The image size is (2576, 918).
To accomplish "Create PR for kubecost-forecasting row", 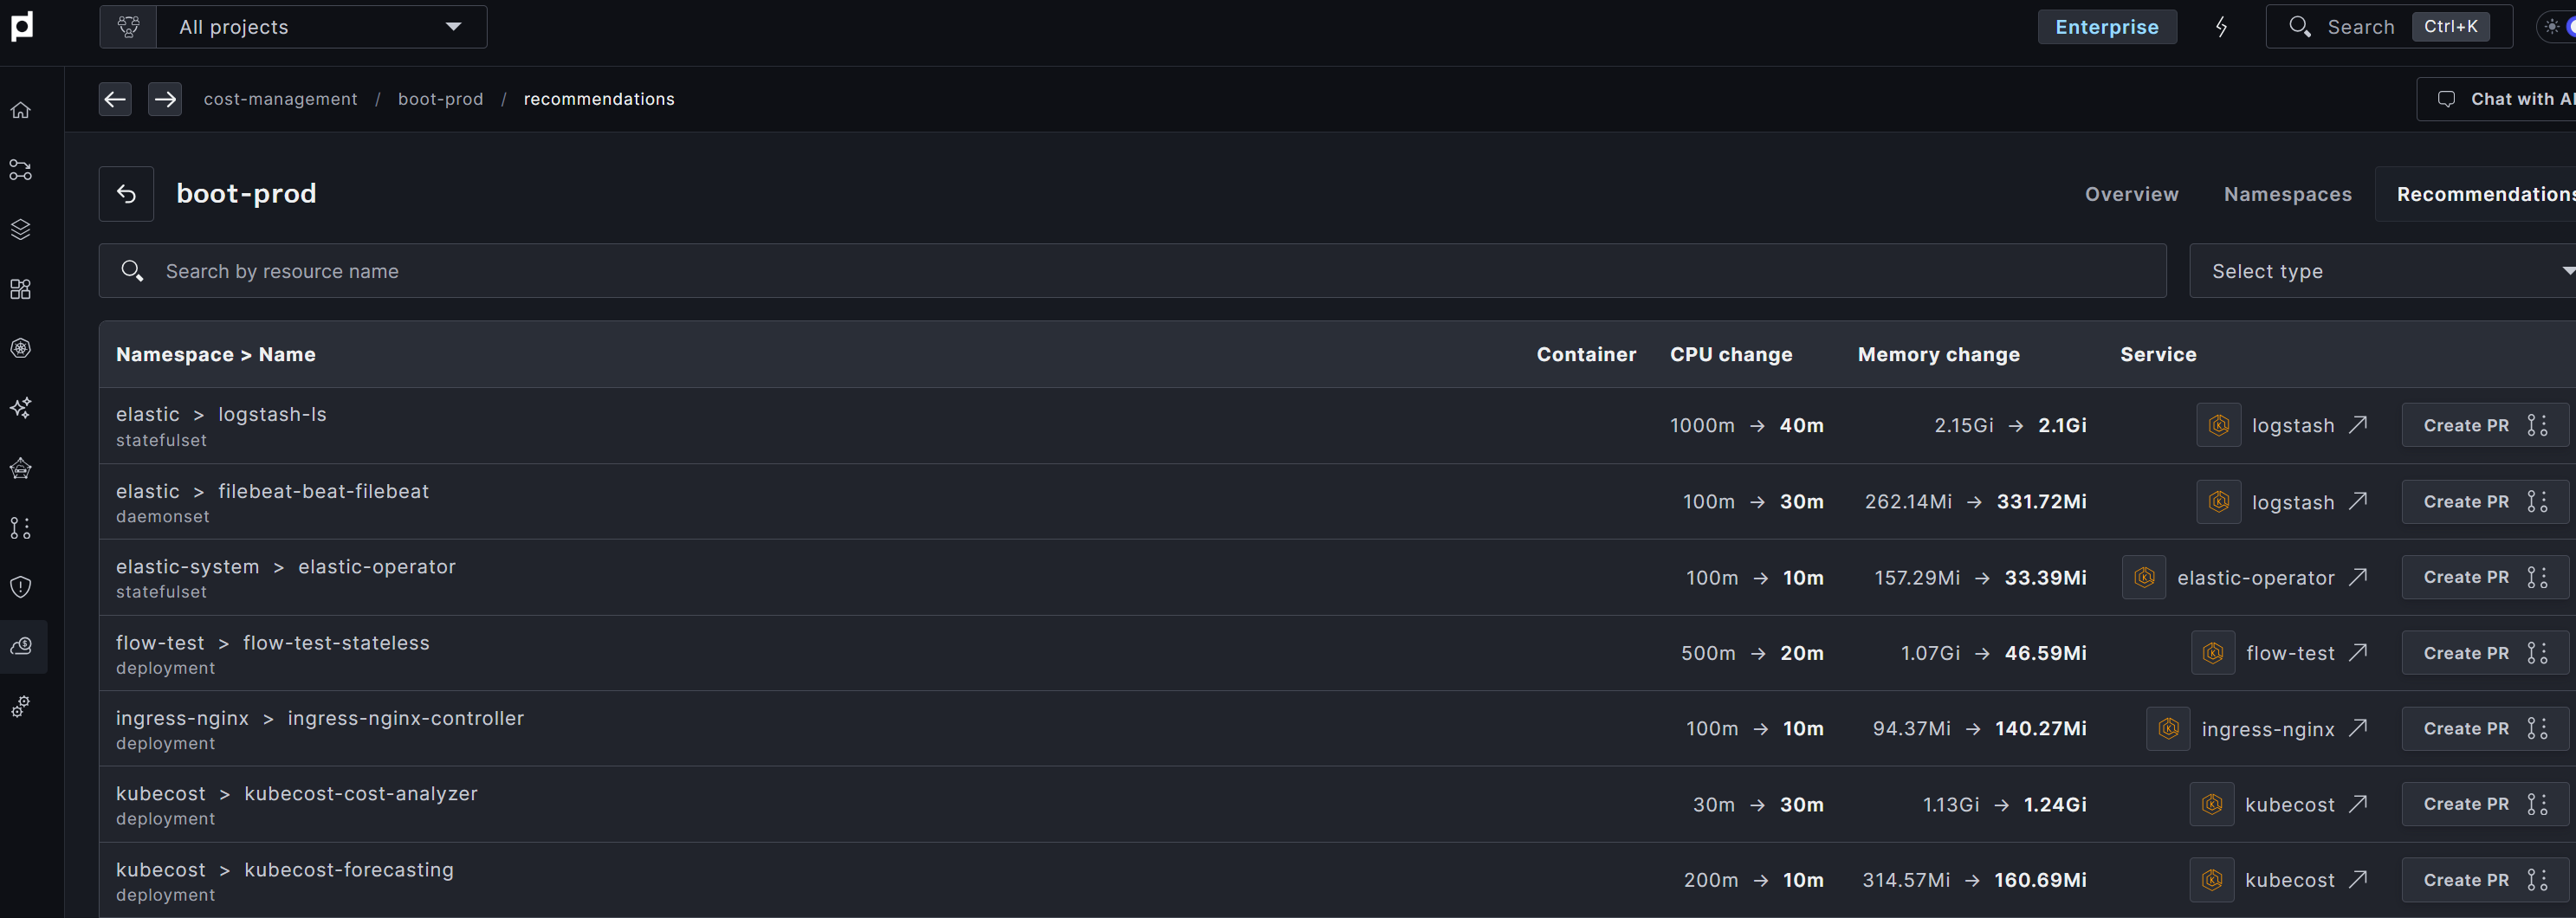I will coord(2484,880).
